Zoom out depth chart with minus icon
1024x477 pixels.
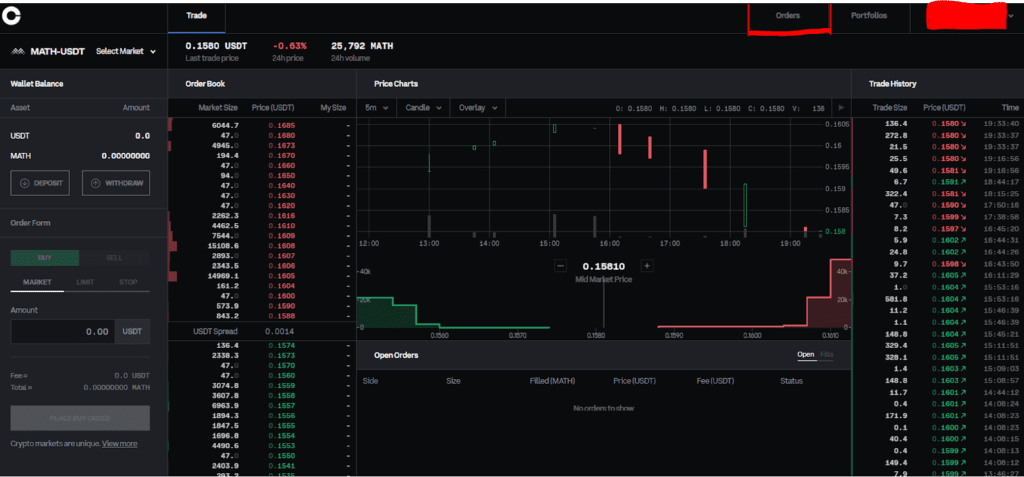tap(560, 266)
